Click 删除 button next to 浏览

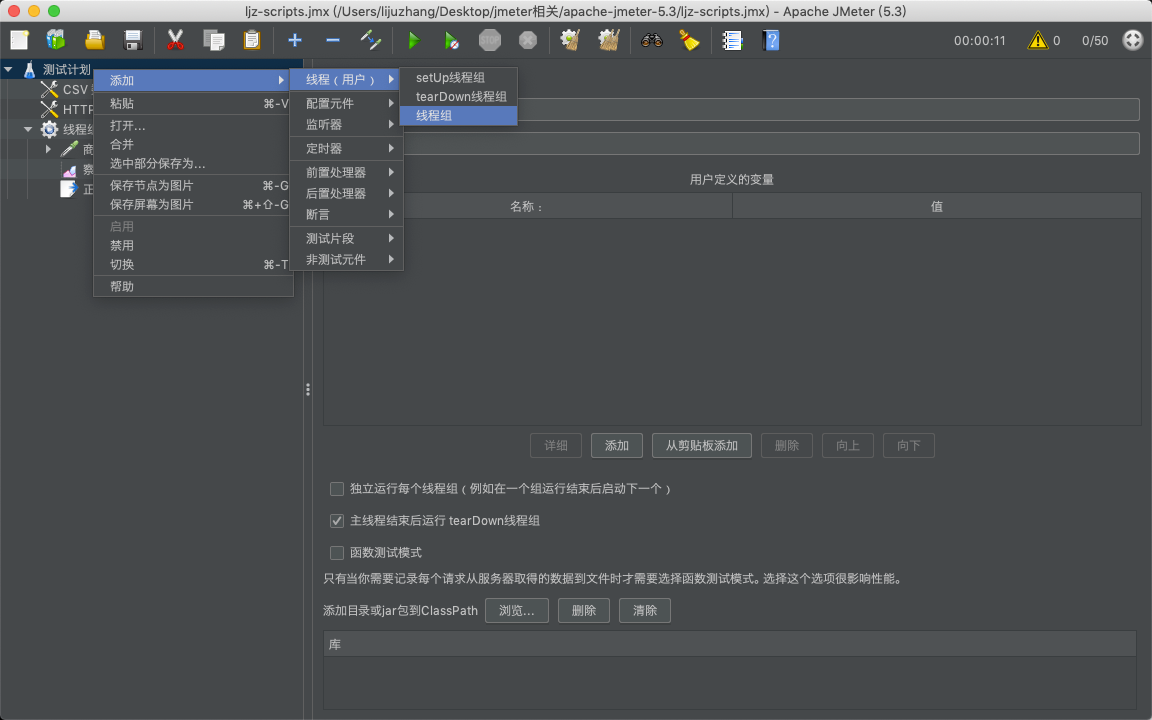[583, 611]
